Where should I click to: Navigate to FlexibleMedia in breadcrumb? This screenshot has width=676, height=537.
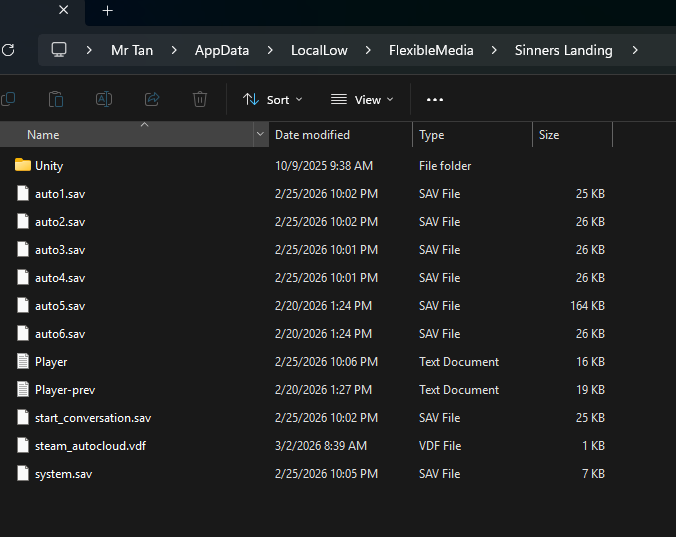[x=431, y=50]
